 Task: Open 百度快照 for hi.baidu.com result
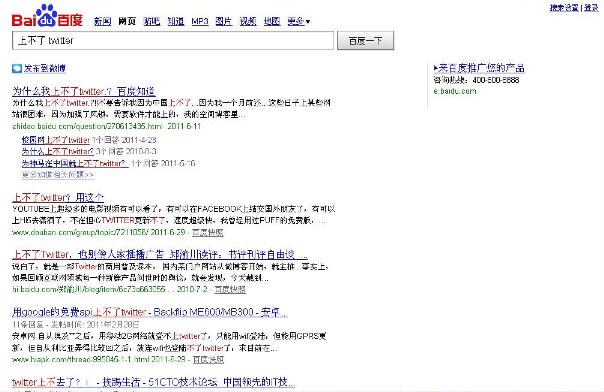[x=230, y=289]
